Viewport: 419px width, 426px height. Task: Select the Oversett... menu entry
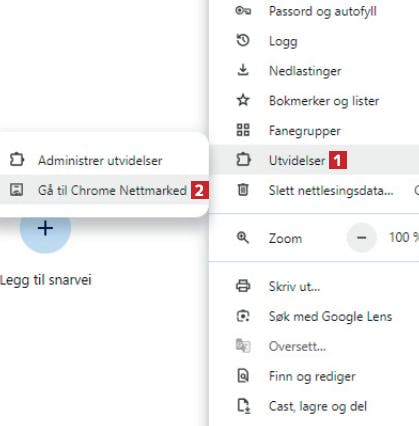click(x=315, y=346)
